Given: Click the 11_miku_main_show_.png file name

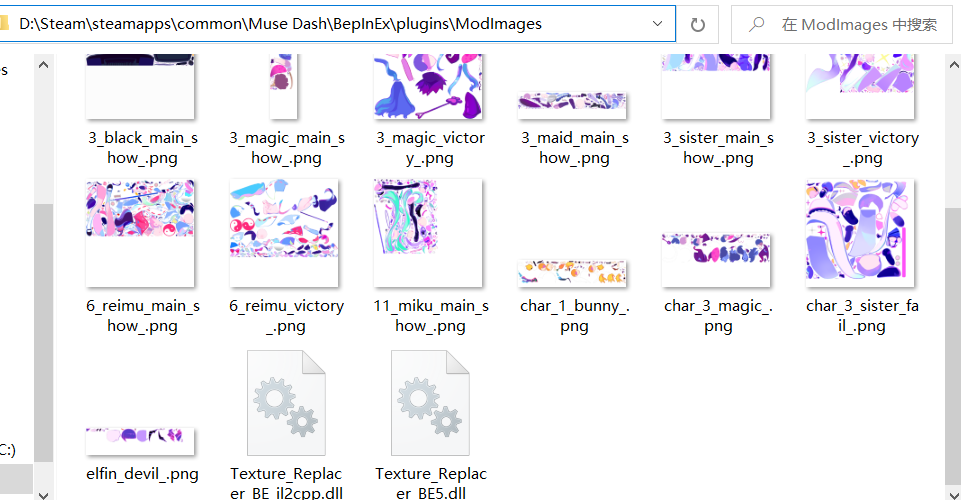Looking at the screenshot, I should (430, 316).
